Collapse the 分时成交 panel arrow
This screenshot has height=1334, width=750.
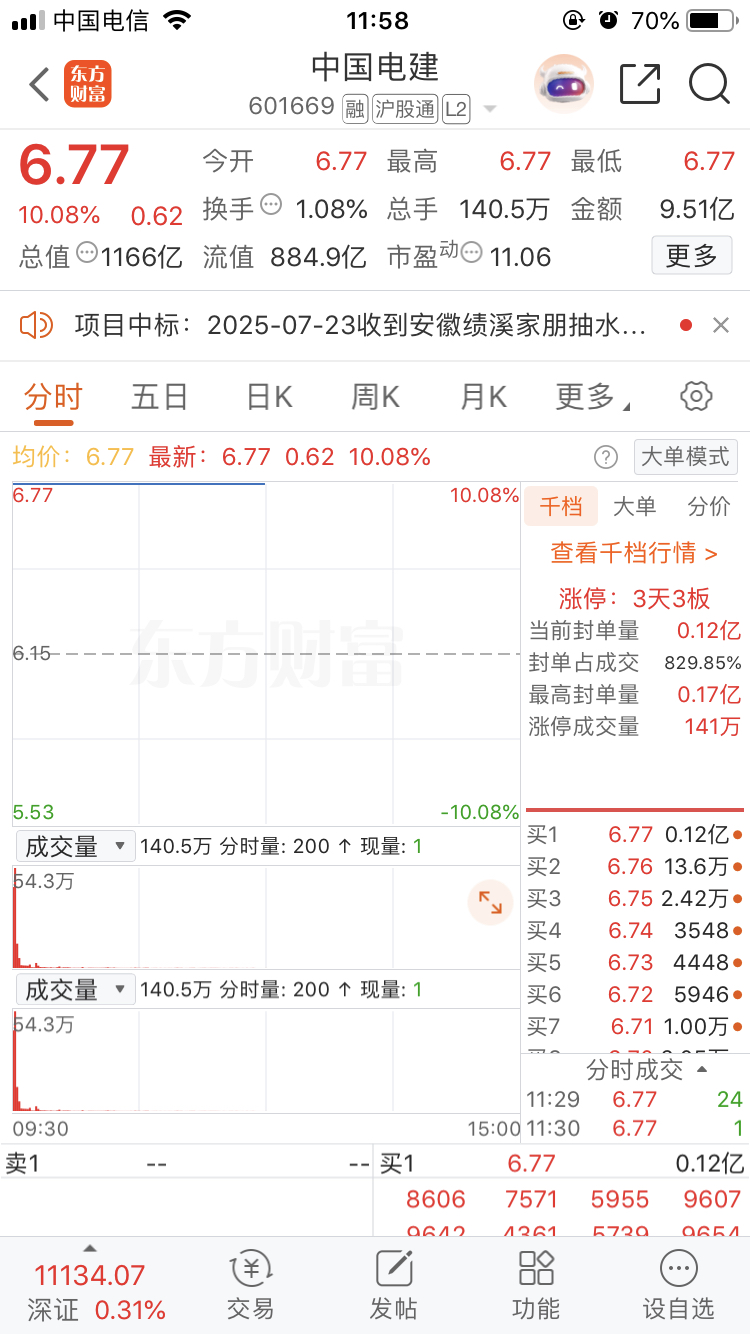pyautogui.click(x=702, y=1069)
